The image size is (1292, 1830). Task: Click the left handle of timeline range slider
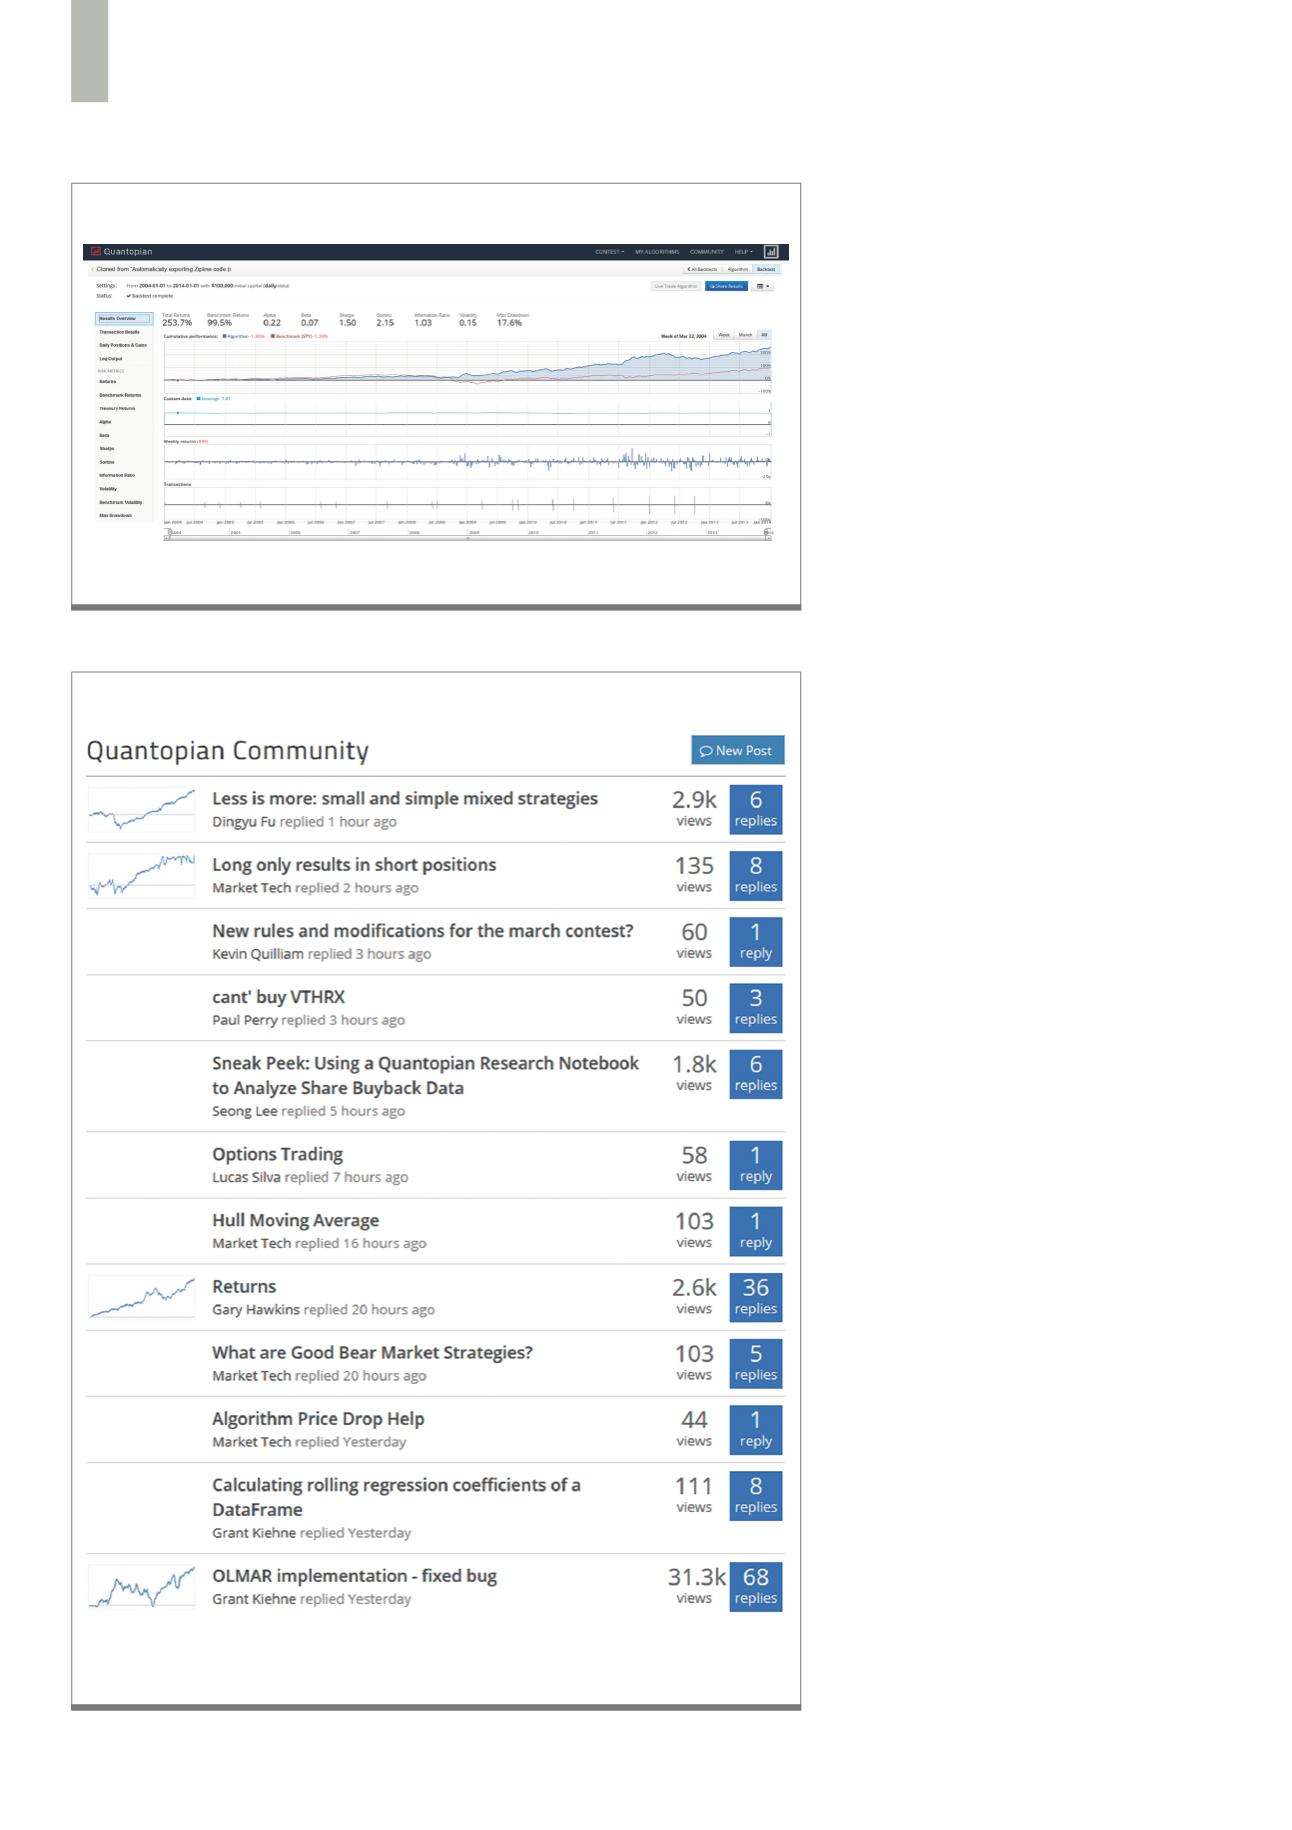click(169, 534)
